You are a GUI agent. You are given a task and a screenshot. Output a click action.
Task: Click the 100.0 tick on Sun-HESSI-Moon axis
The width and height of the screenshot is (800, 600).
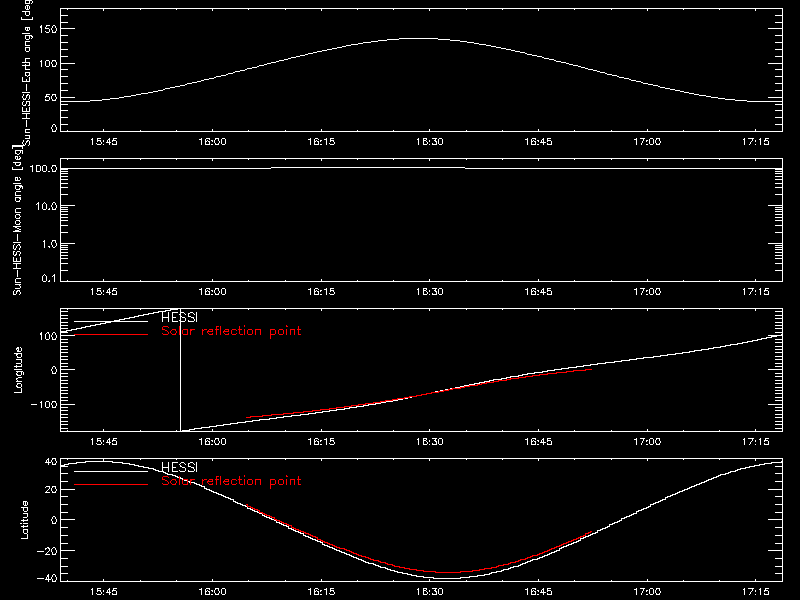tap(43, 168)
